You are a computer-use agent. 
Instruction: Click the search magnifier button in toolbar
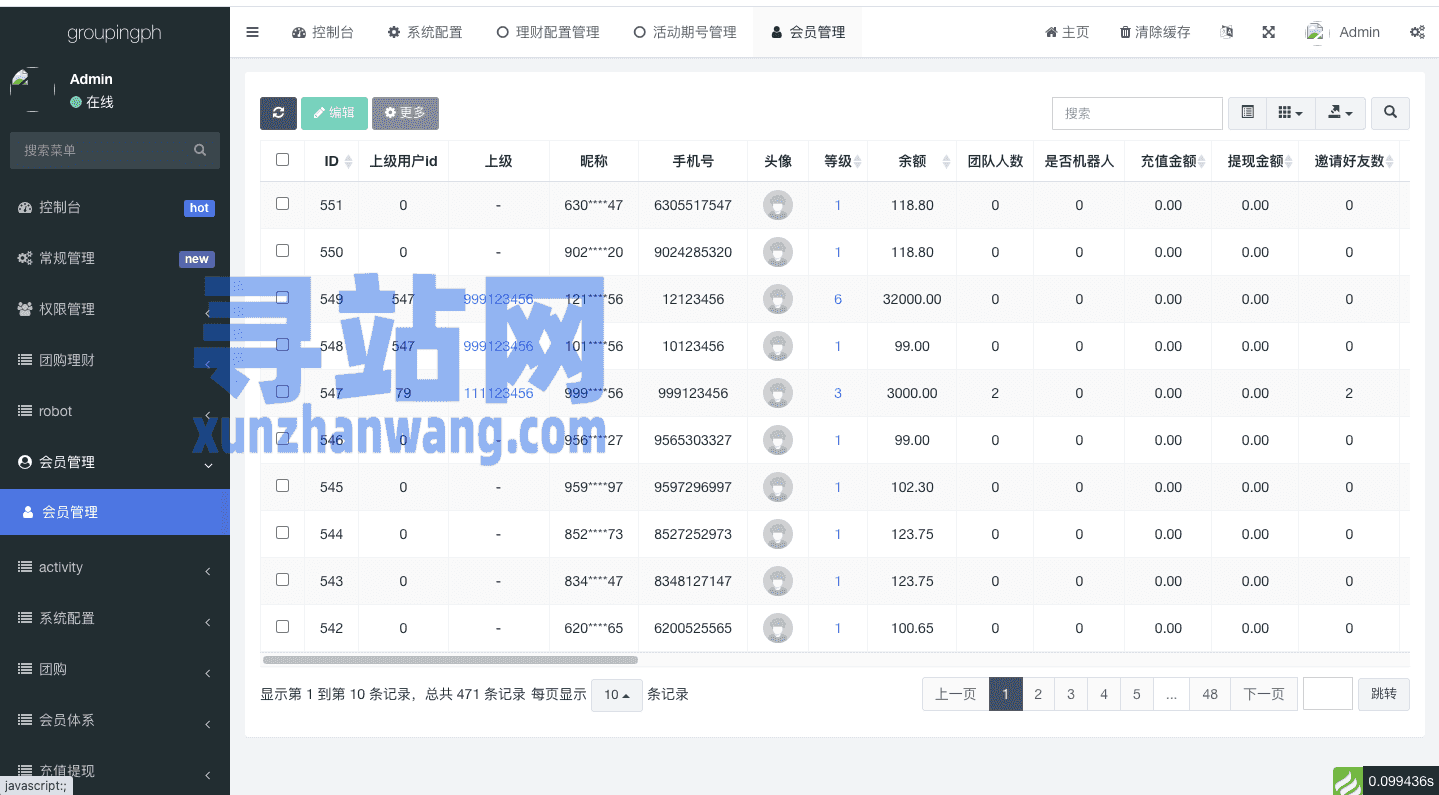[1390, 113]
